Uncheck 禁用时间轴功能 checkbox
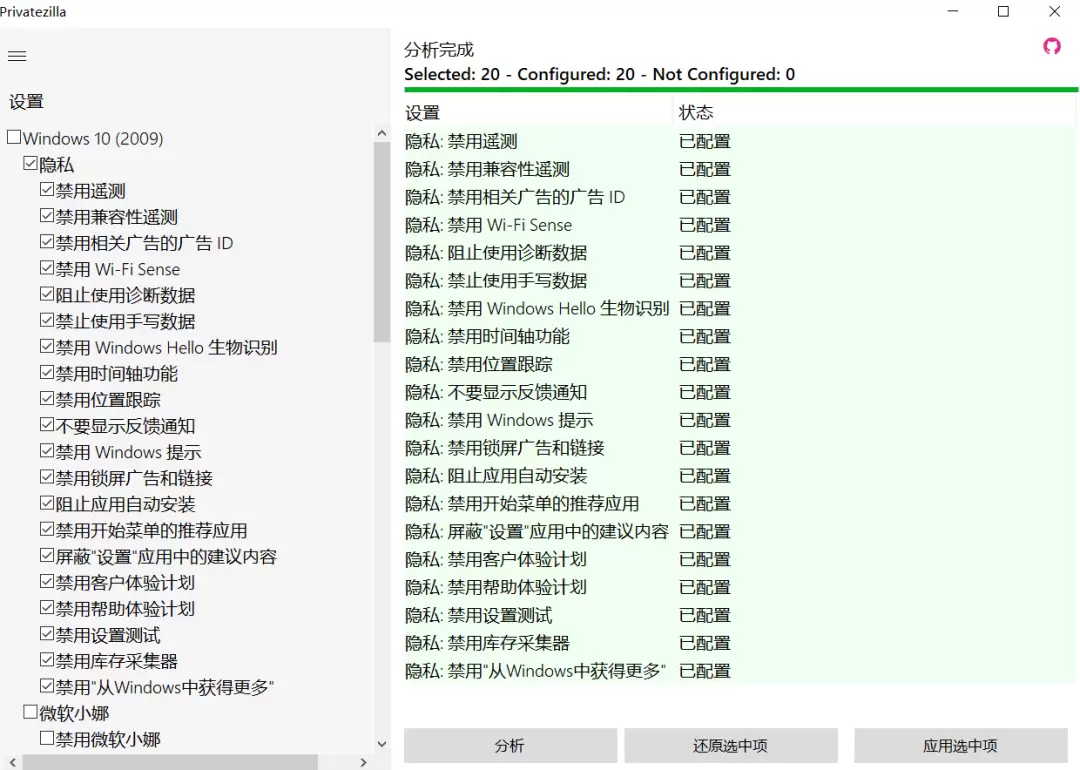Image resolution: width=1080 pixels, height=770 pixels. (47, 373)
